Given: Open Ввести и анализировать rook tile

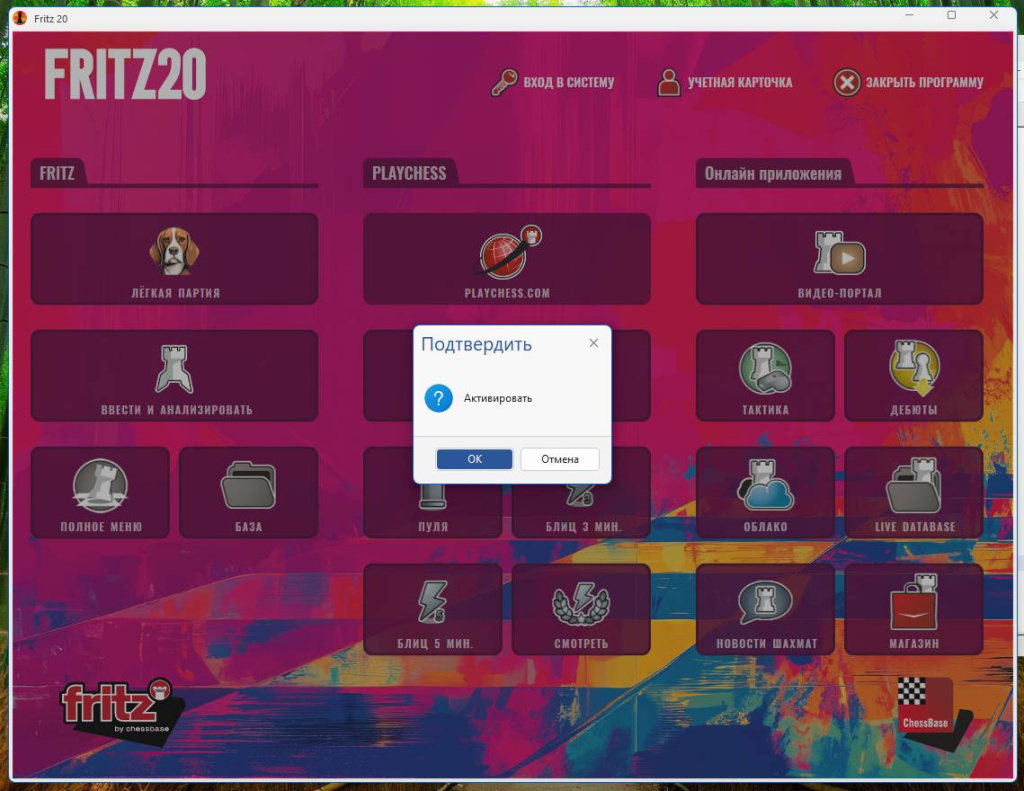Looking at the screenshot, I should coord(174,376).
